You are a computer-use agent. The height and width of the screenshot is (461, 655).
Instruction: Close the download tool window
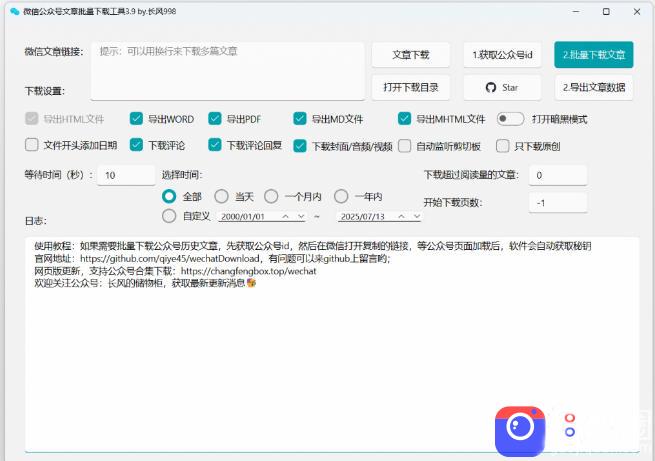pos(637,12)
